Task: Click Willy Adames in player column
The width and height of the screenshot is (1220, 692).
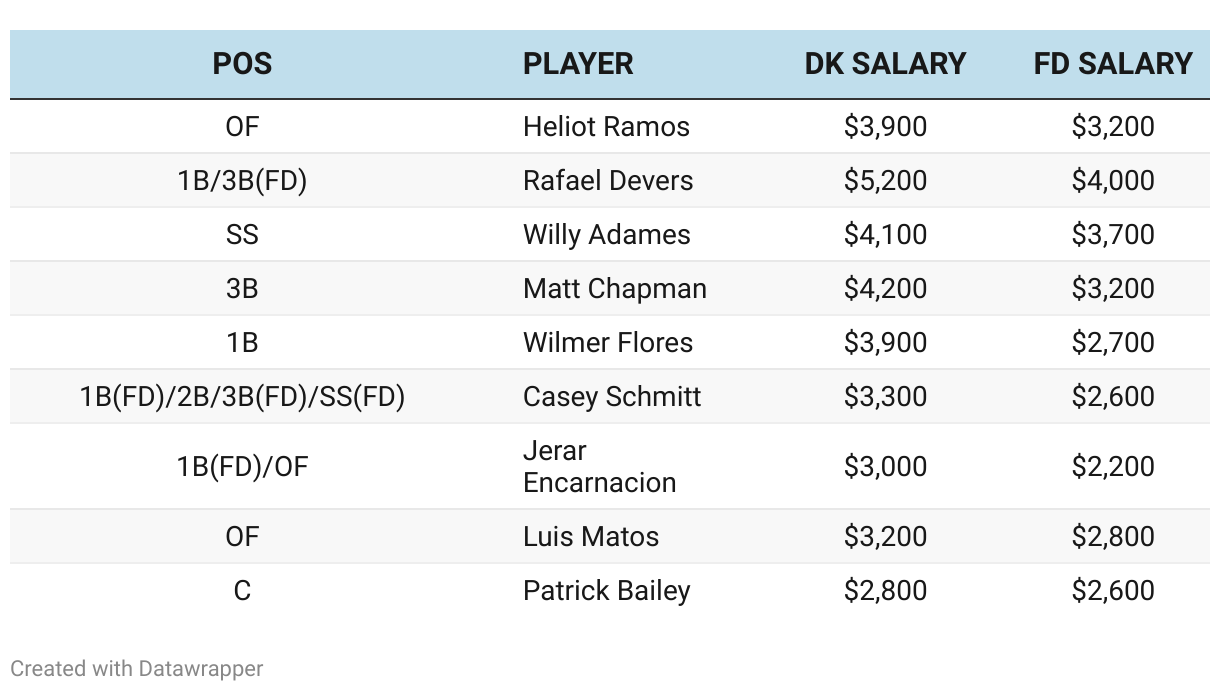Action: tap(607, 235)
